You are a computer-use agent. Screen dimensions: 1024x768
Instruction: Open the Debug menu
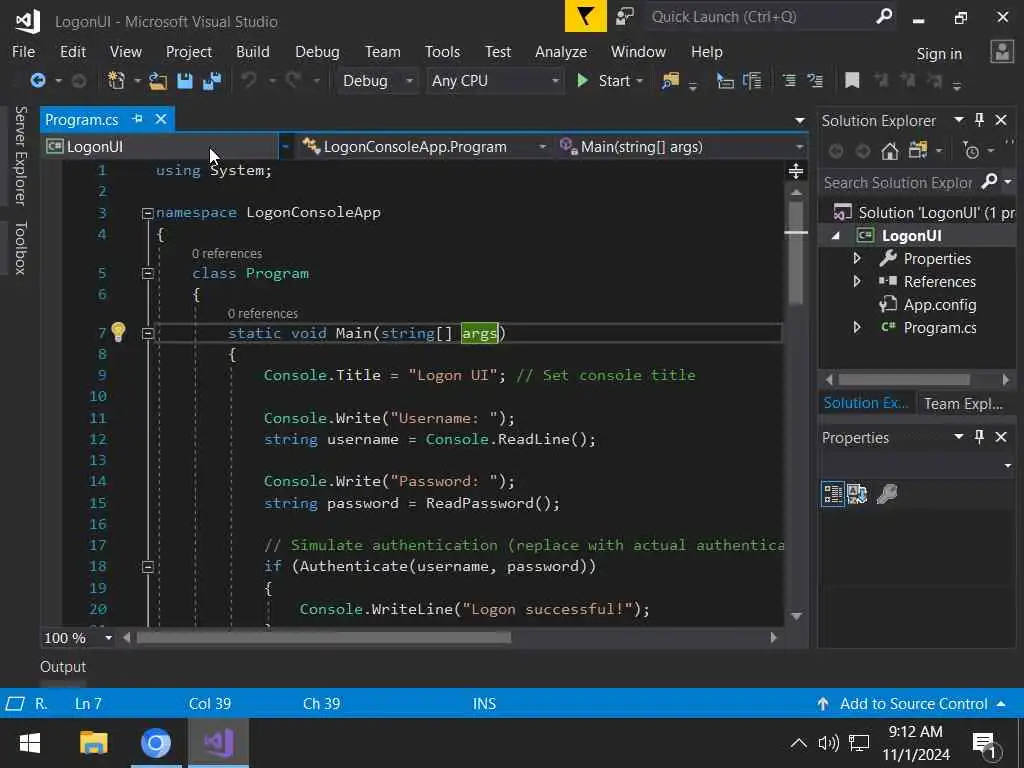click(x=317, y=52)
